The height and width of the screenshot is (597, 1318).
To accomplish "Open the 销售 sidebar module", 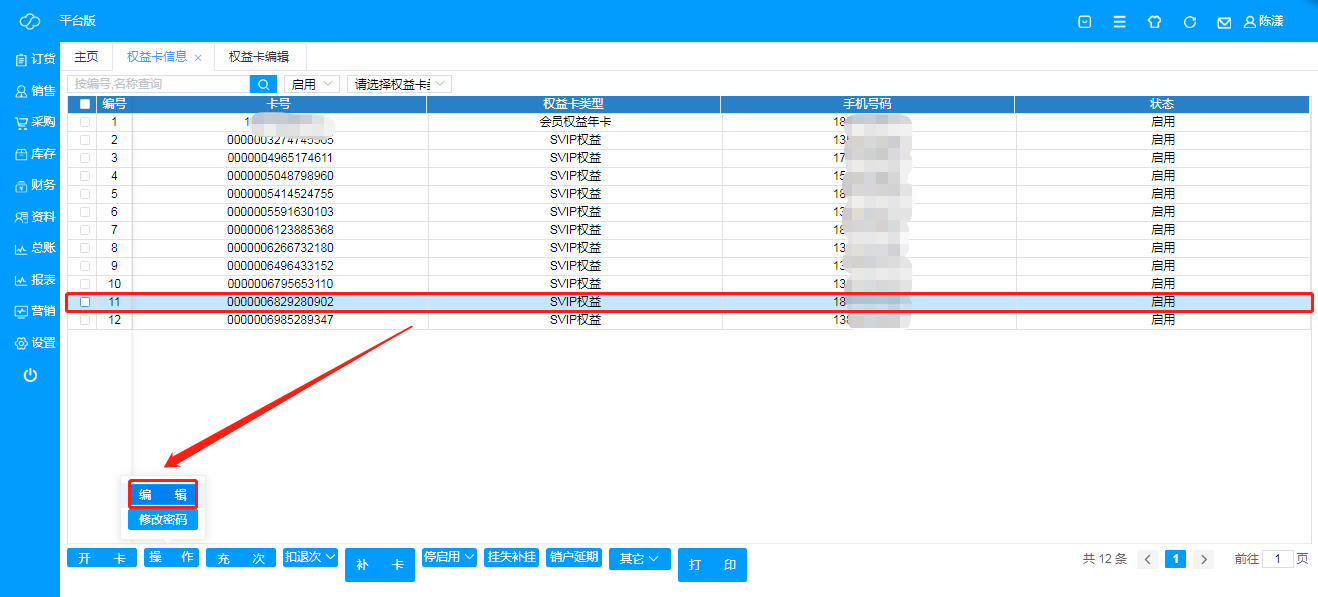I will coord(35,91).
